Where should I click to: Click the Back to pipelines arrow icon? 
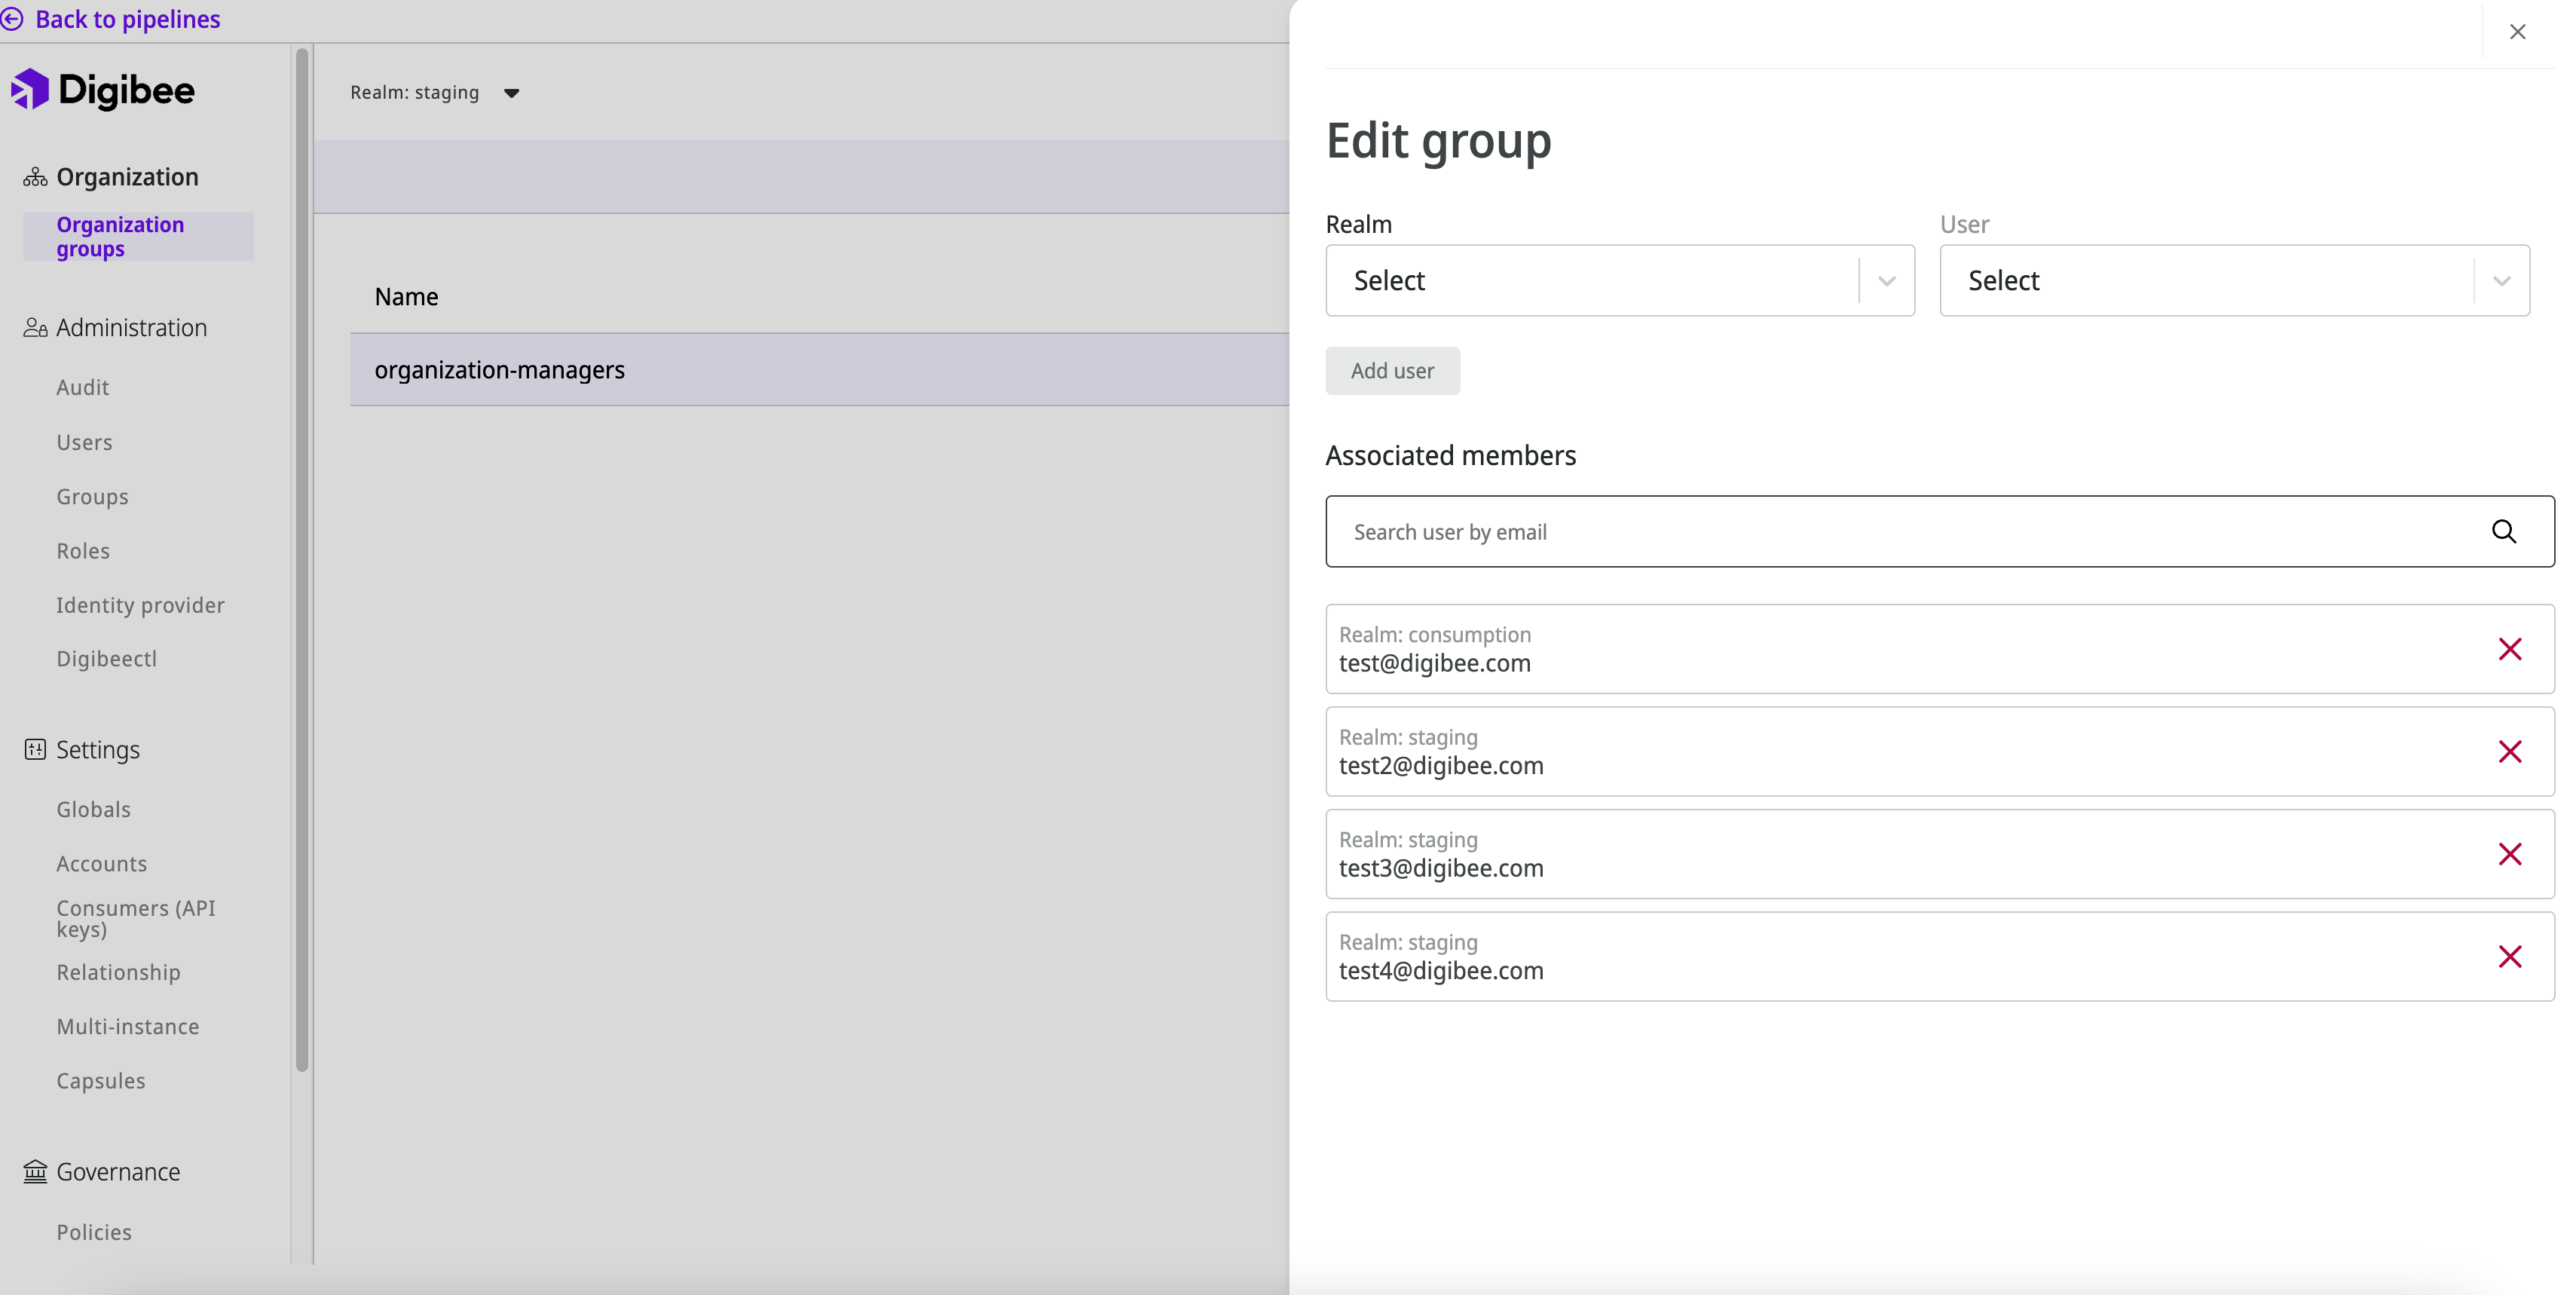click(x=12, y=19)
